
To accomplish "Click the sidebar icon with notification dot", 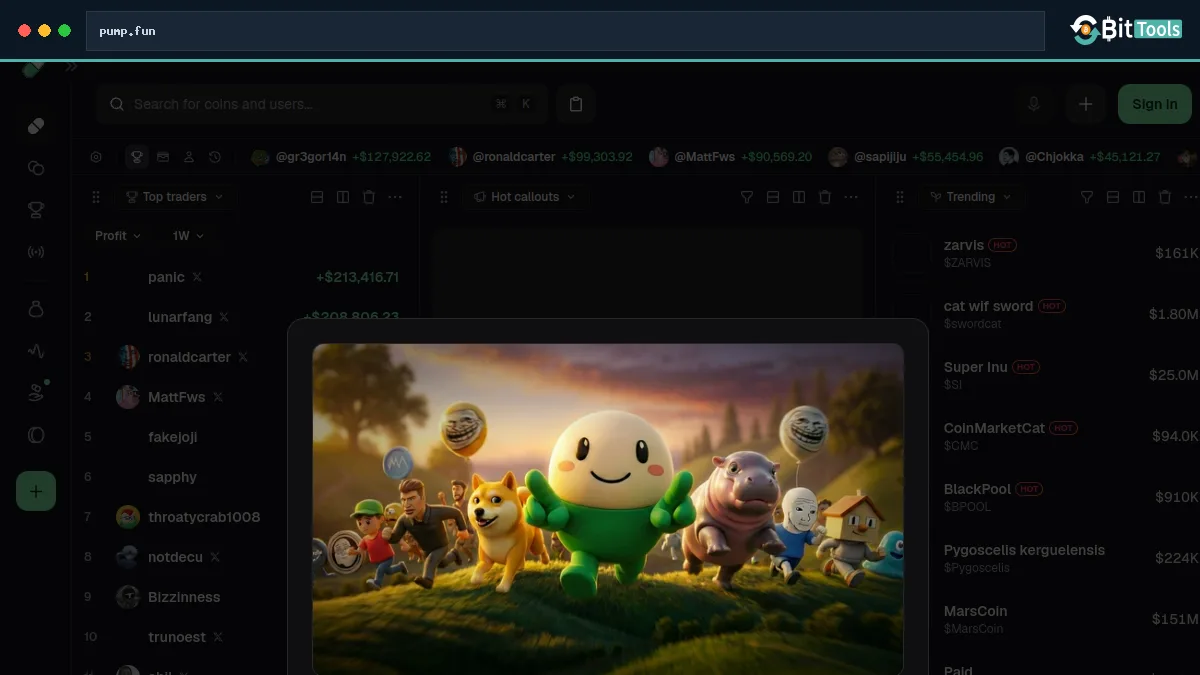I will 36,393.
